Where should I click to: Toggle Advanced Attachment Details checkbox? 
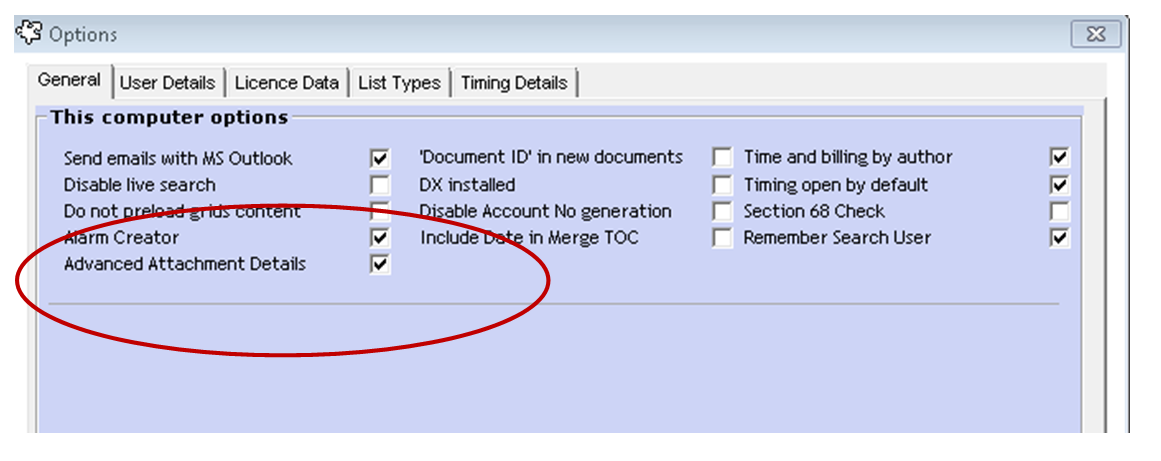[380, 264]
